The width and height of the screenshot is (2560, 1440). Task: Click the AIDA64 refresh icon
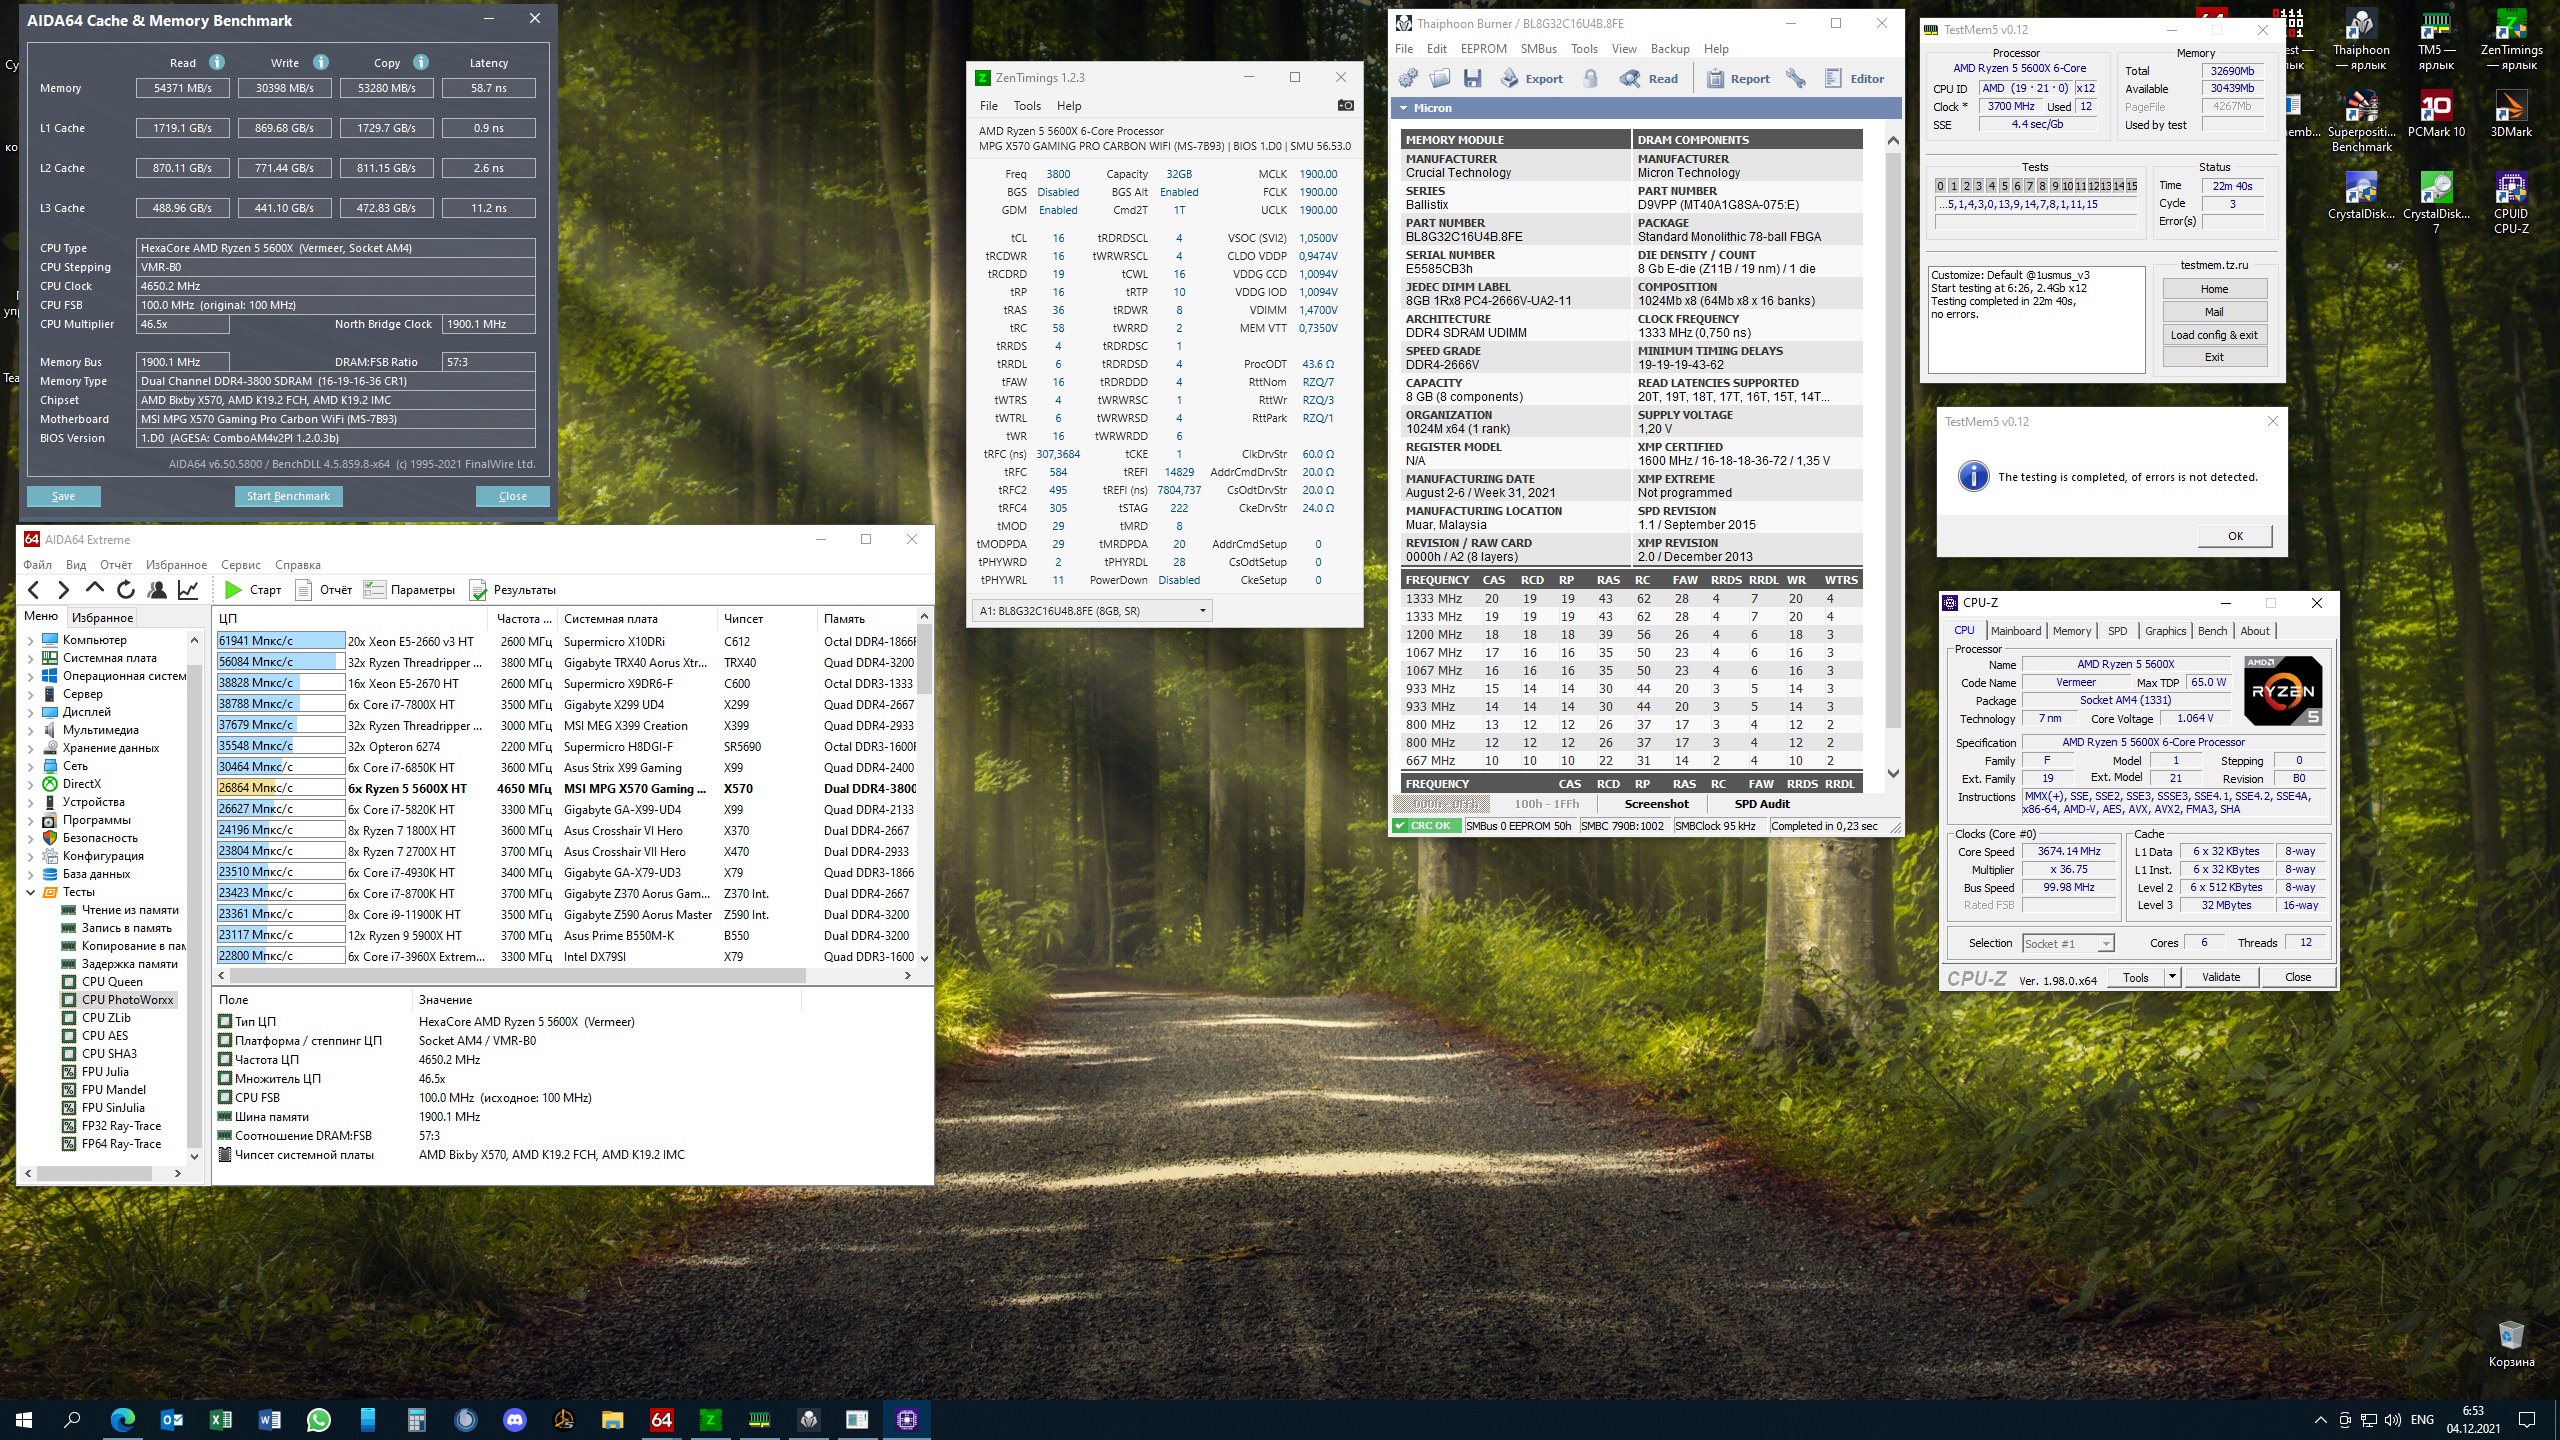[125, 590]
